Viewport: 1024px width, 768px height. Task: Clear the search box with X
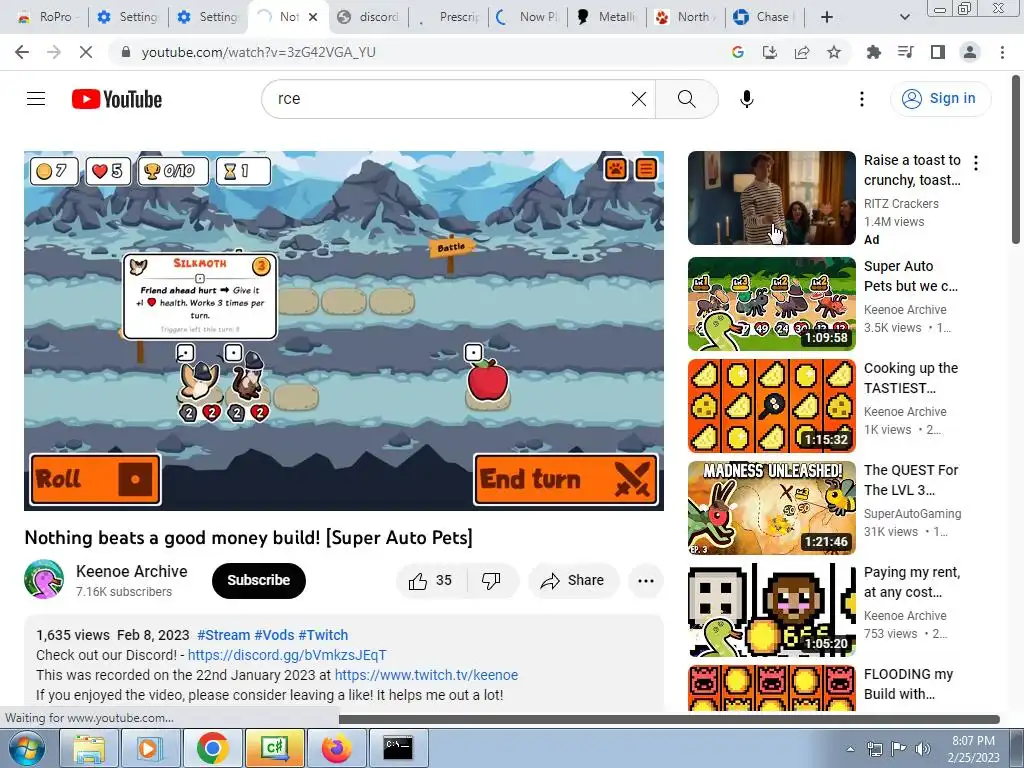click(639, 99)
